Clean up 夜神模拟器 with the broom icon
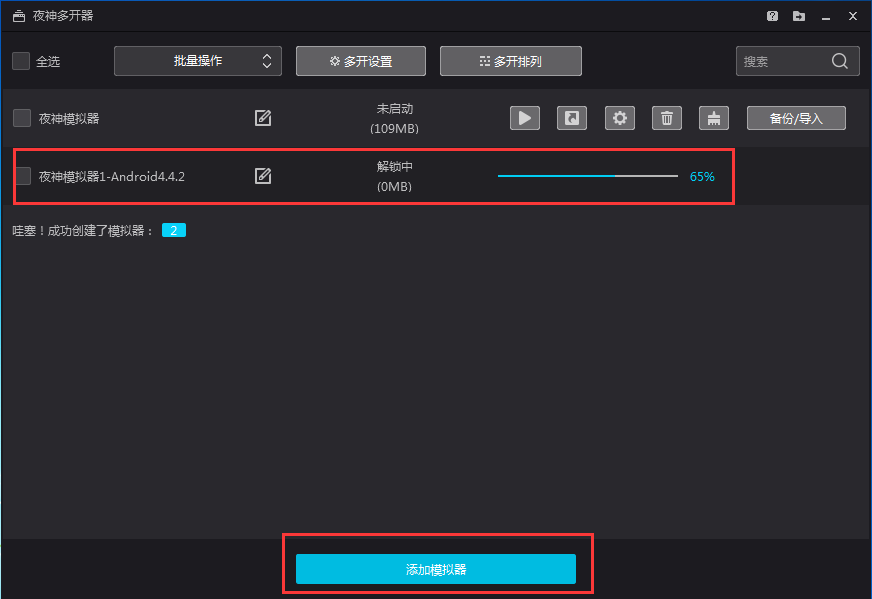Screen dimensions: 872x599 pos(713,117)
